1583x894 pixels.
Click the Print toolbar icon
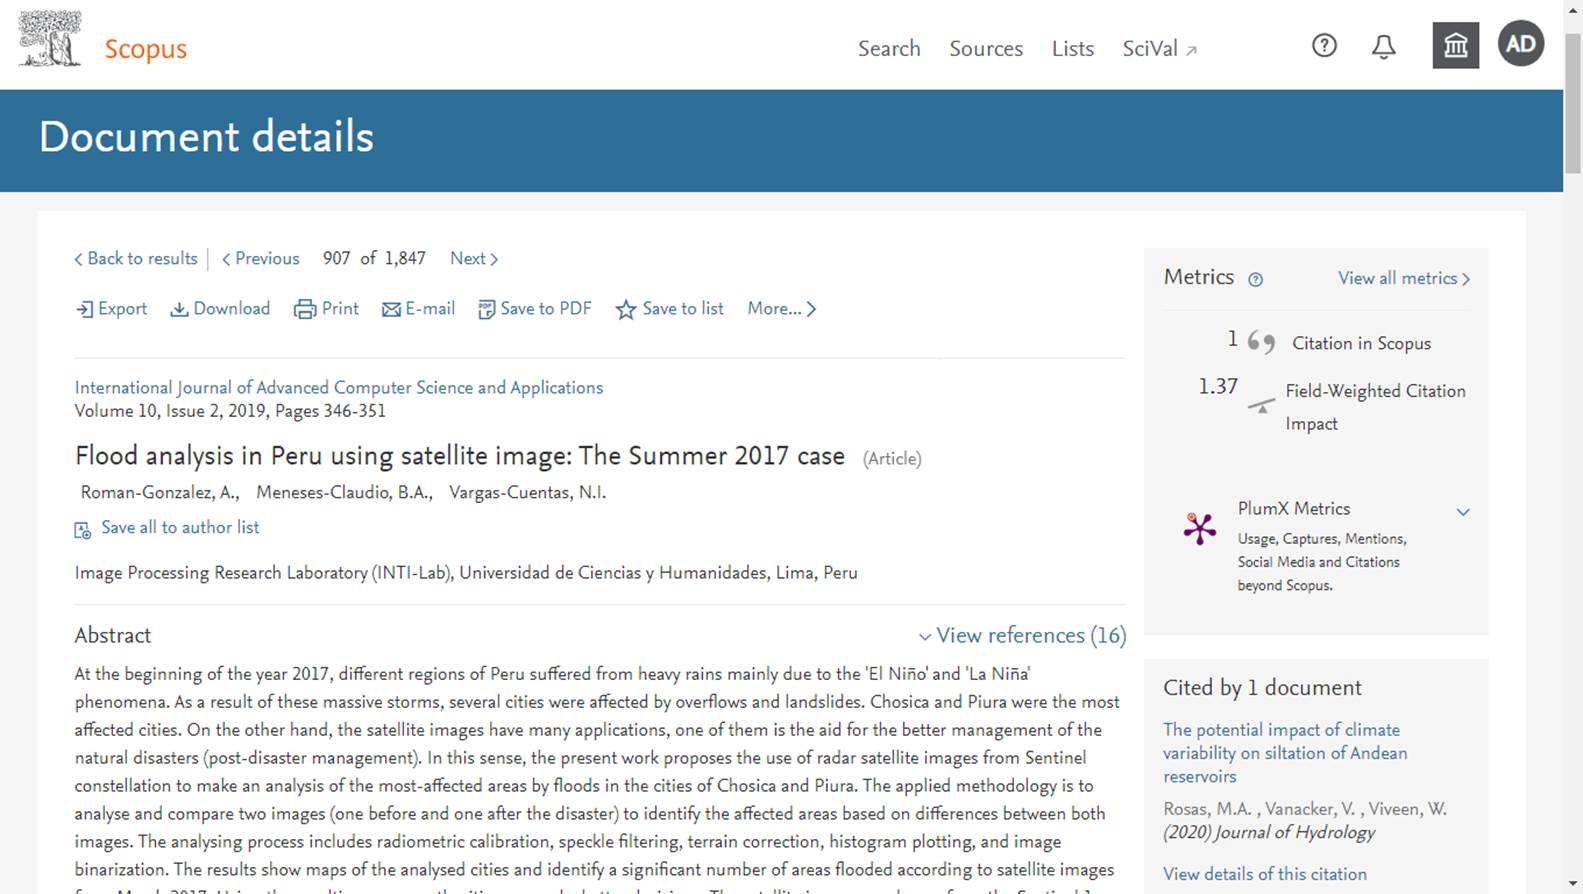click(305, 310)
